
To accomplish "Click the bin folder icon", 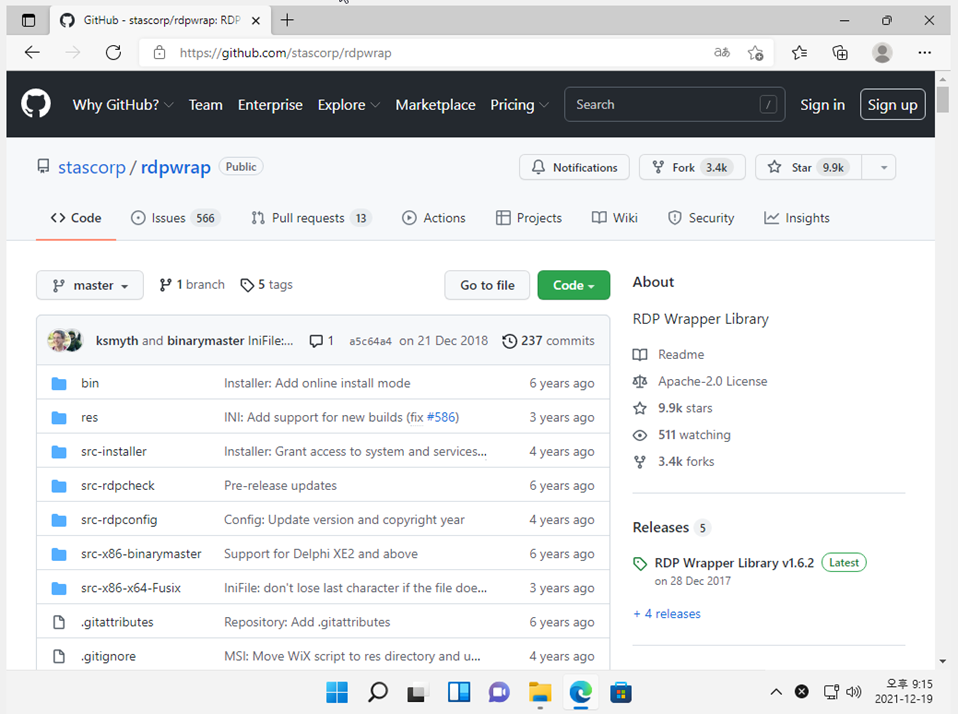I will pos(59,384).
